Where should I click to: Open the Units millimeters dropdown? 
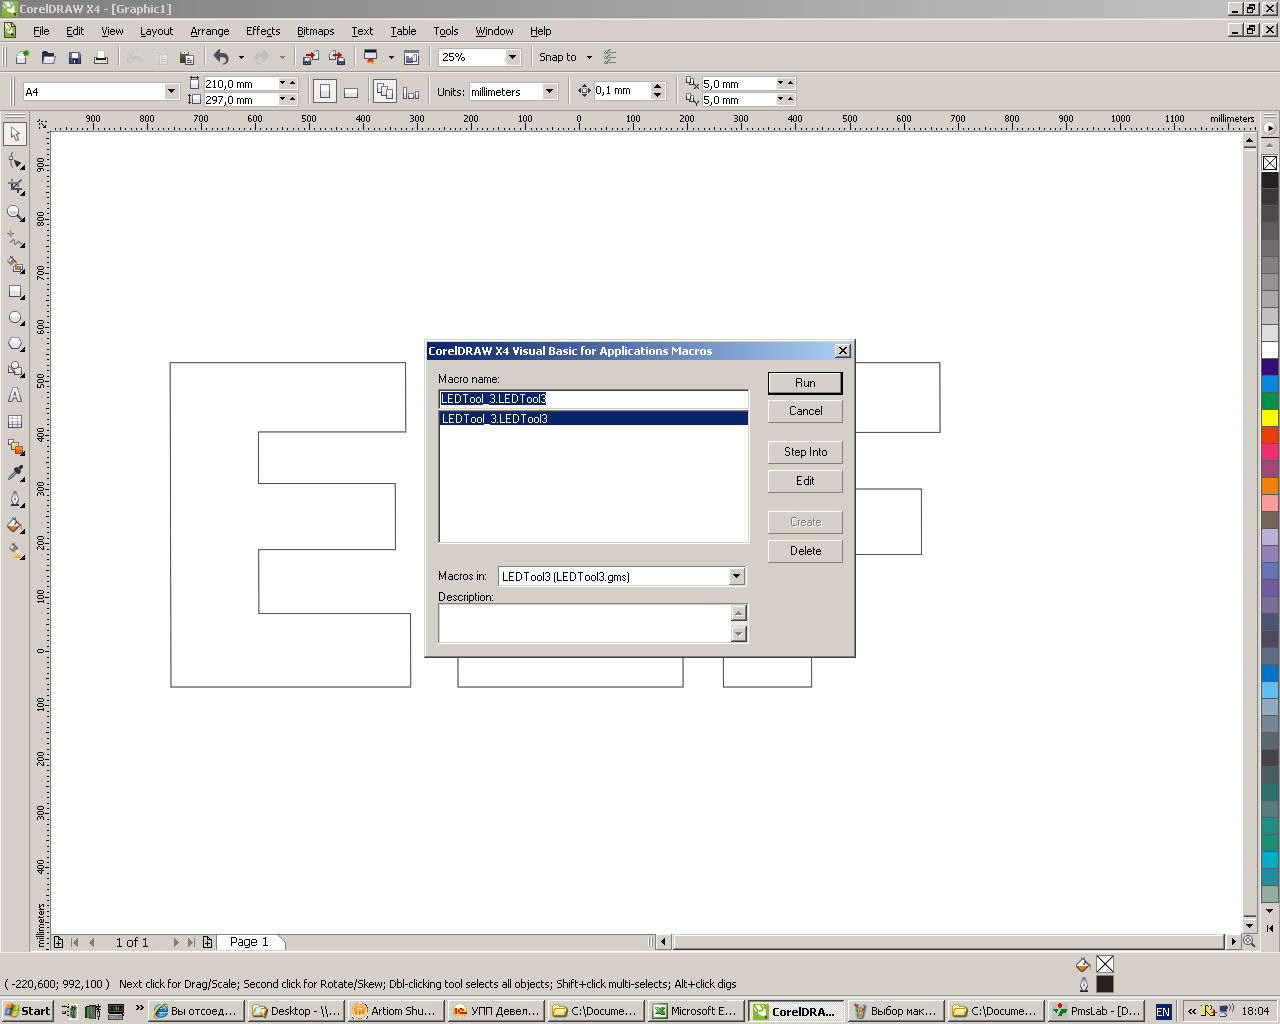click(x=549, y=91)
